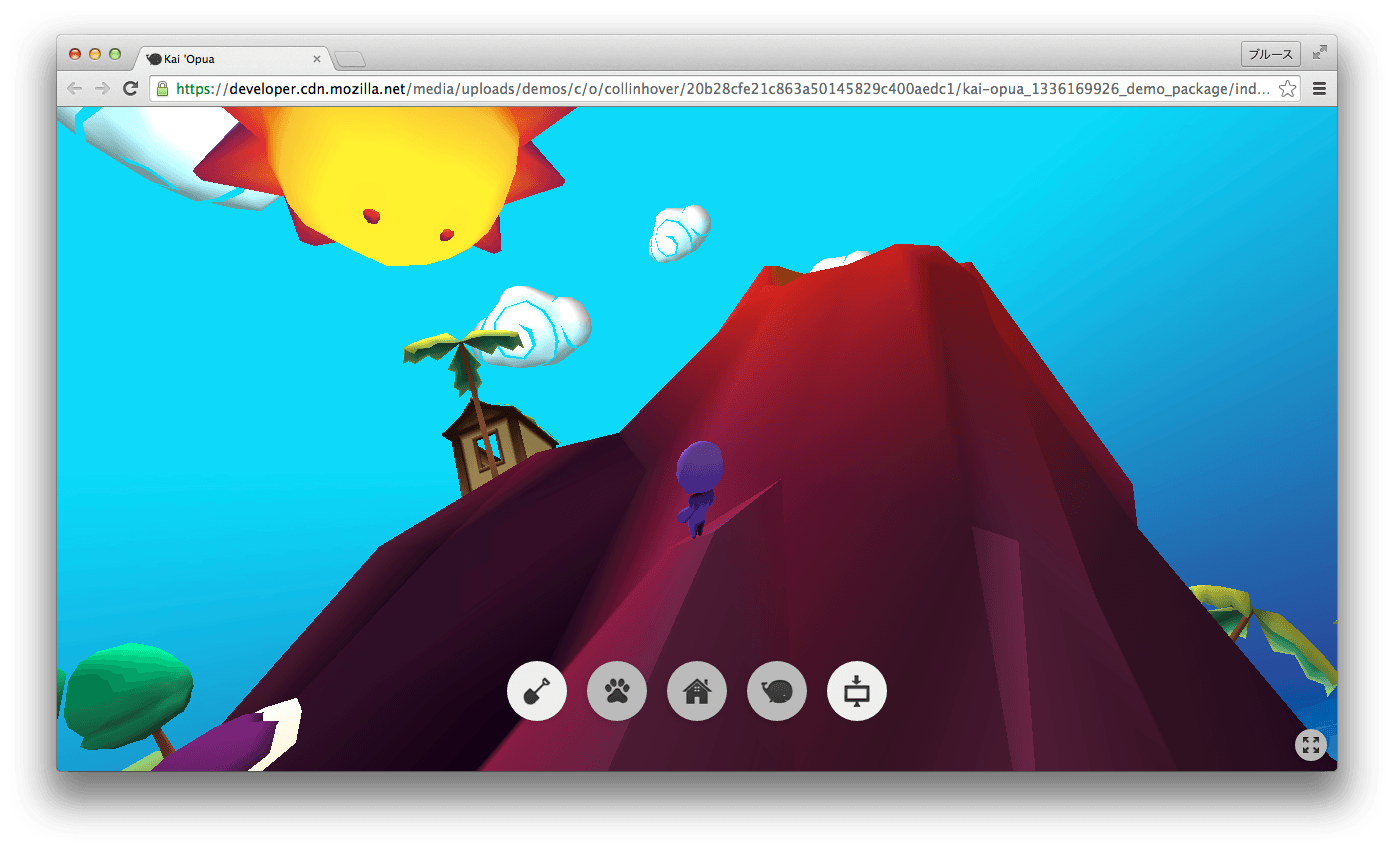Bookmark this page with the star icon
1394x850 pixels.
pyautogui.click(x=1287, y=89)
